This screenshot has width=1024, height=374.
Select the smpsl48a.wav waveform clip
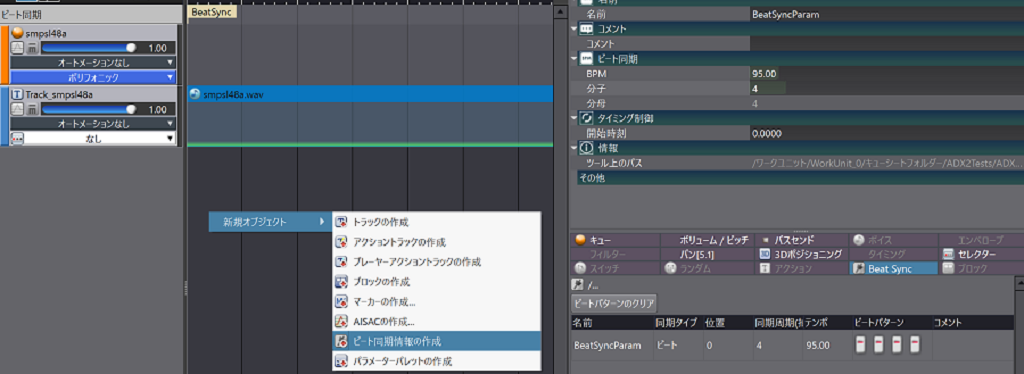(x=370, y=95)
